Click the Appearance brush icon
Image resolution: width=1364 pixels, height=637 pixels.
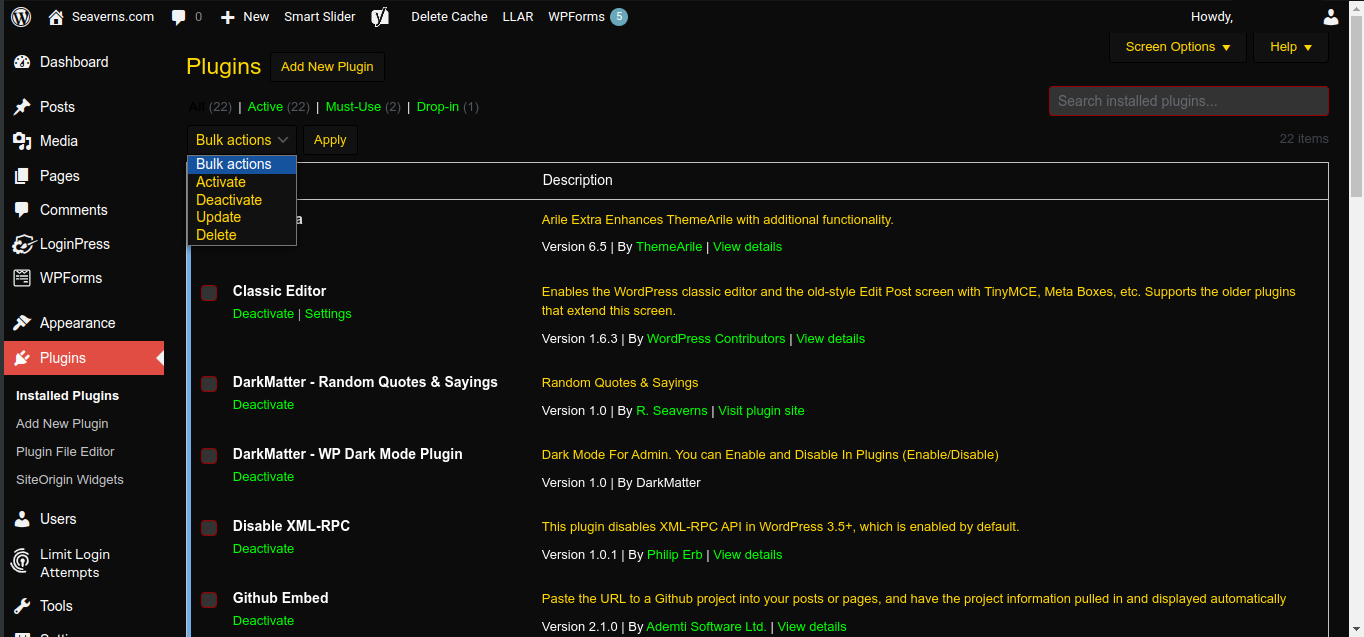click(x=22, y=323)
